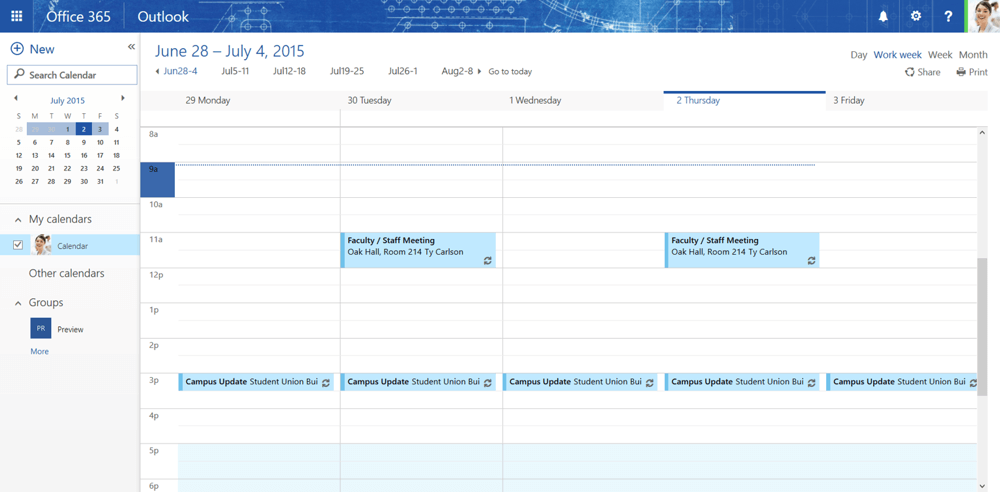Click the Go to today link
The height and width of the screenshot is (492, 1000).
(510, 72)
